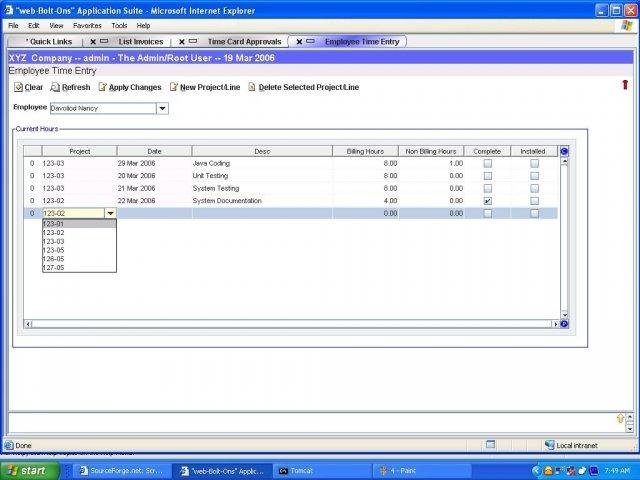Click the blue round icon at grid bottom-right
640x480 pixels.
pyautogui.click(x=564, y=324)
